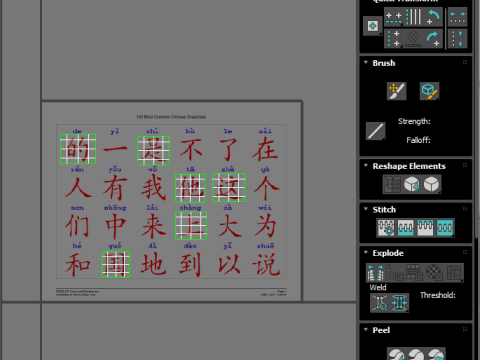Click the texture title '100 Most Common Chinese Characters'
Image resolution: width=480 pixels, height=360 pixels.
pos(171,117)
